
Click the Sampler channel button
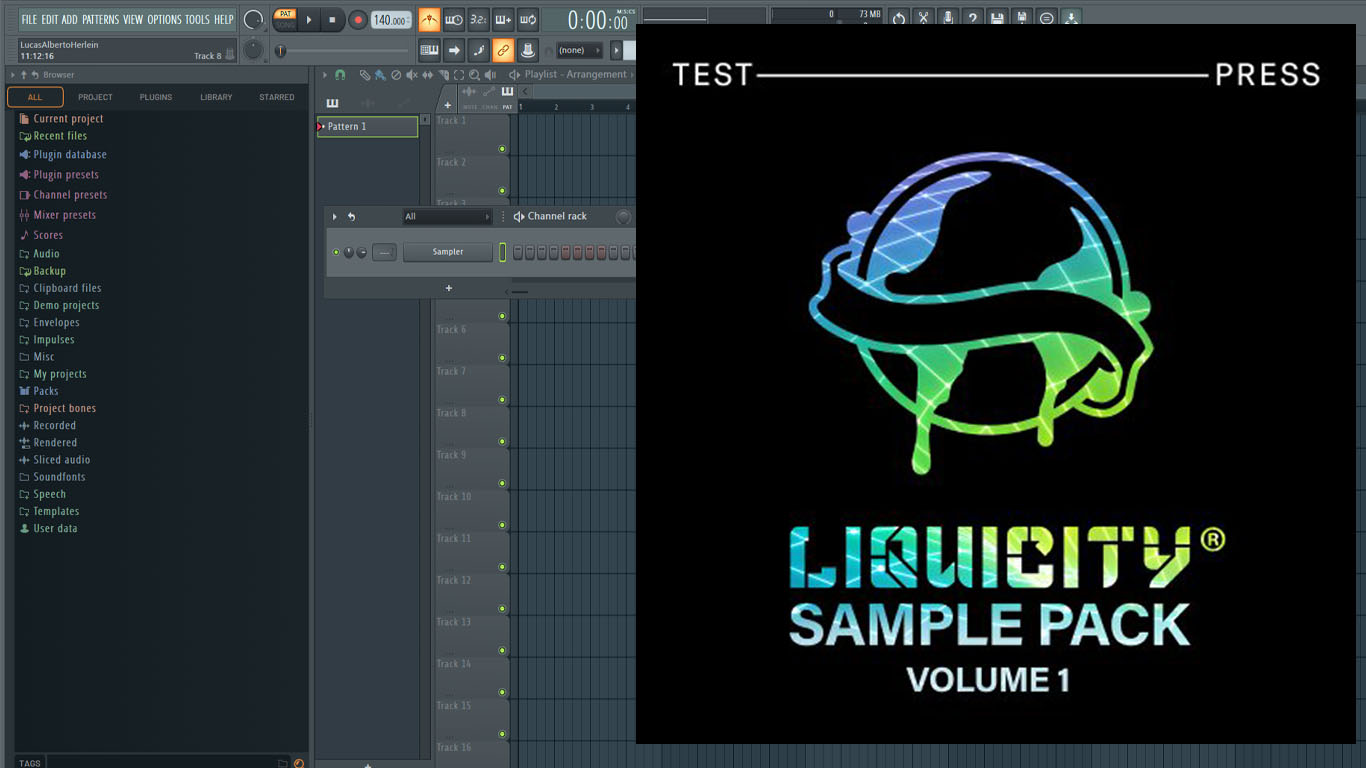448,252
